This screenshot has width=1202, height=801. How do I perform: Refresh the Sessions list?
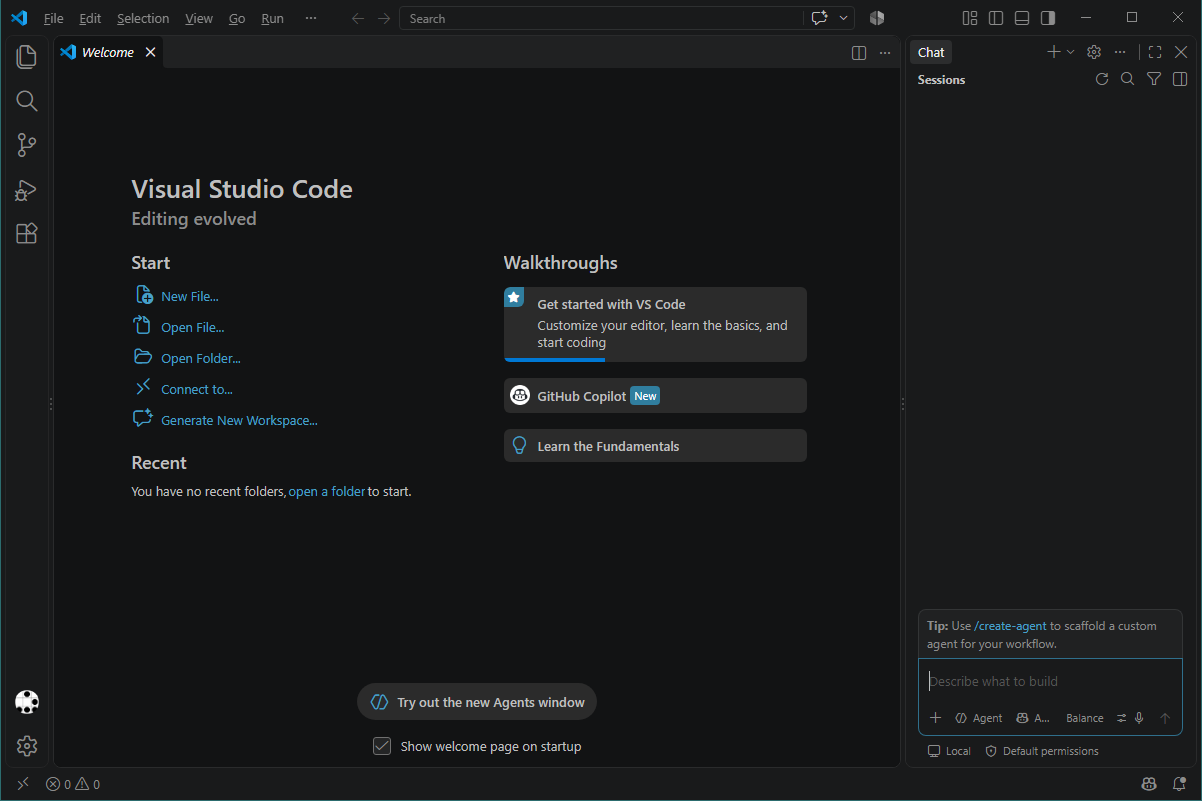point(1102,79)
